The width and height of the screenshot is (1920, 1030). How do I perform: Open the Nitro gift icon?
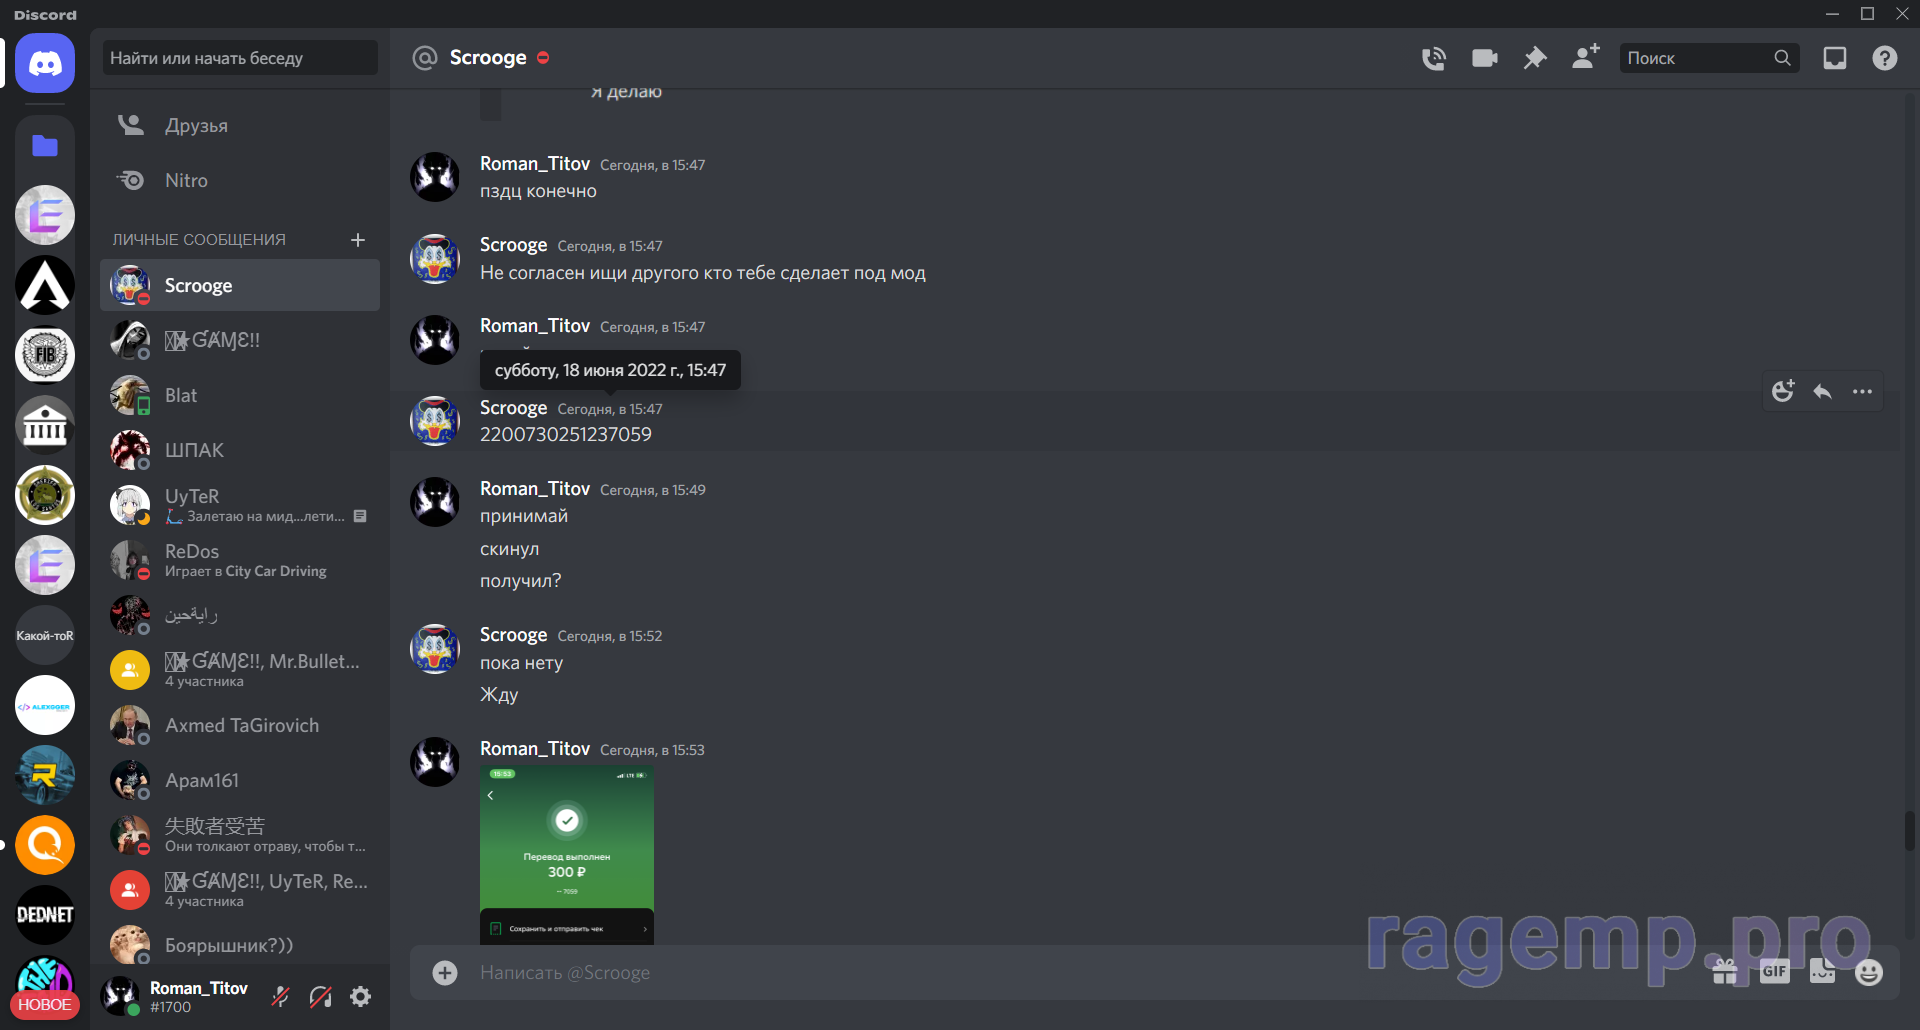(1725, 971)
